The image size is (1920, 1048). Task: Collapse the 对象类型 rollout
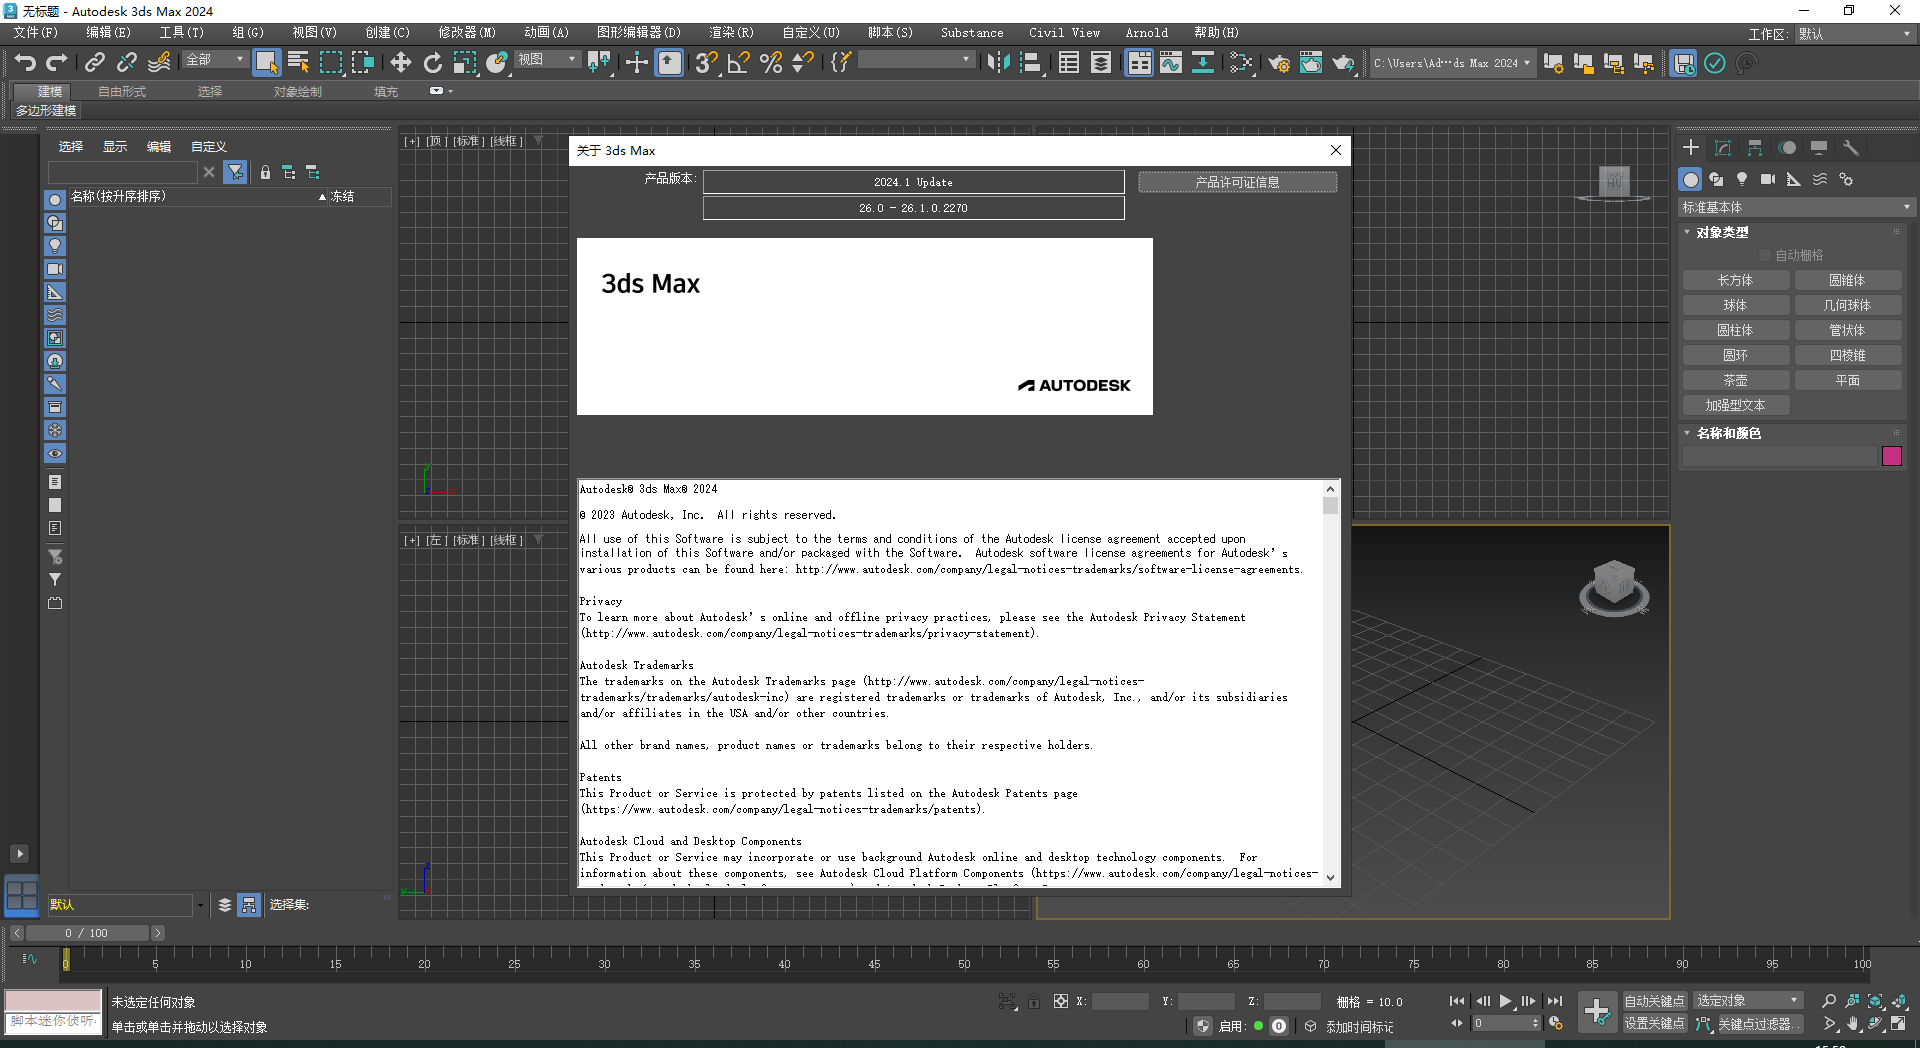click(x=1689, y=231)
